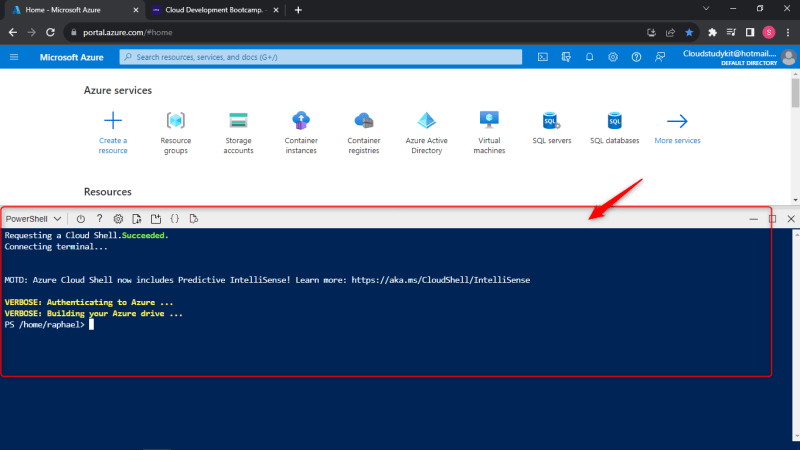800x450 pixels.
Task: Open a new Chrome tab
Action: click(x=298, y=10)
